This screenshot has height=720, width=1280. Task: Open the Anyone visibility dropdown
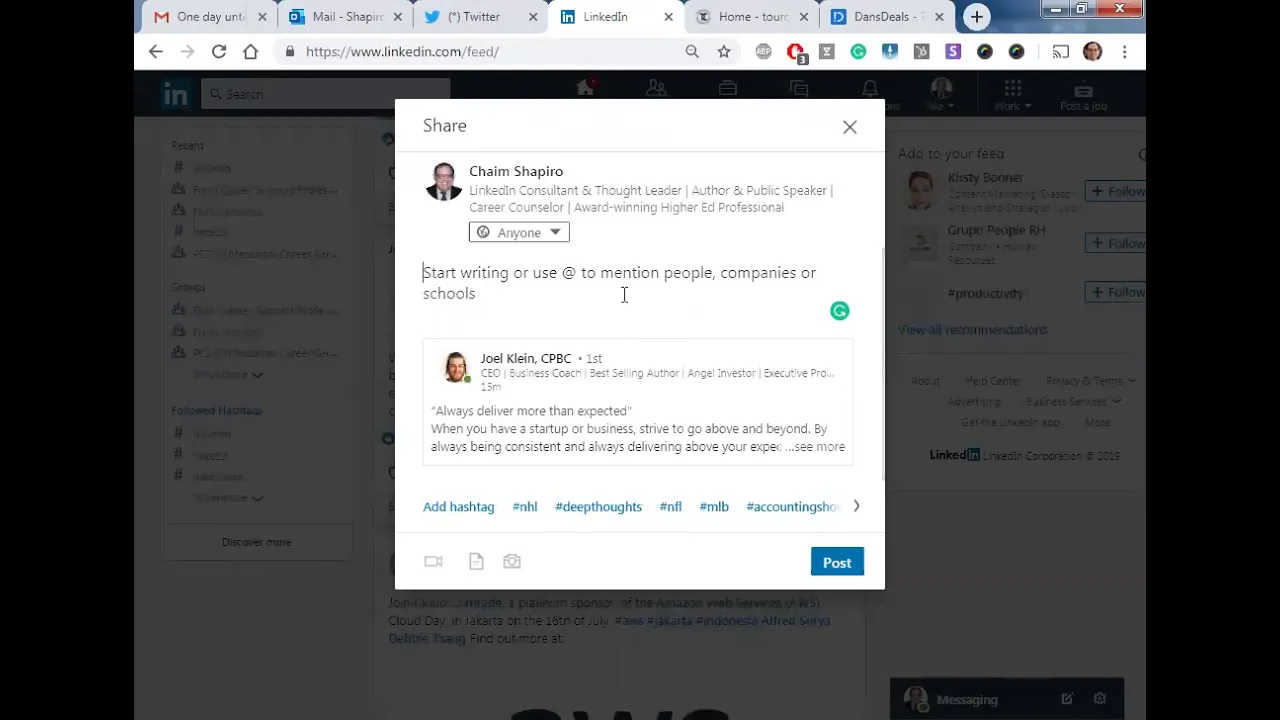tap(519, 232)
